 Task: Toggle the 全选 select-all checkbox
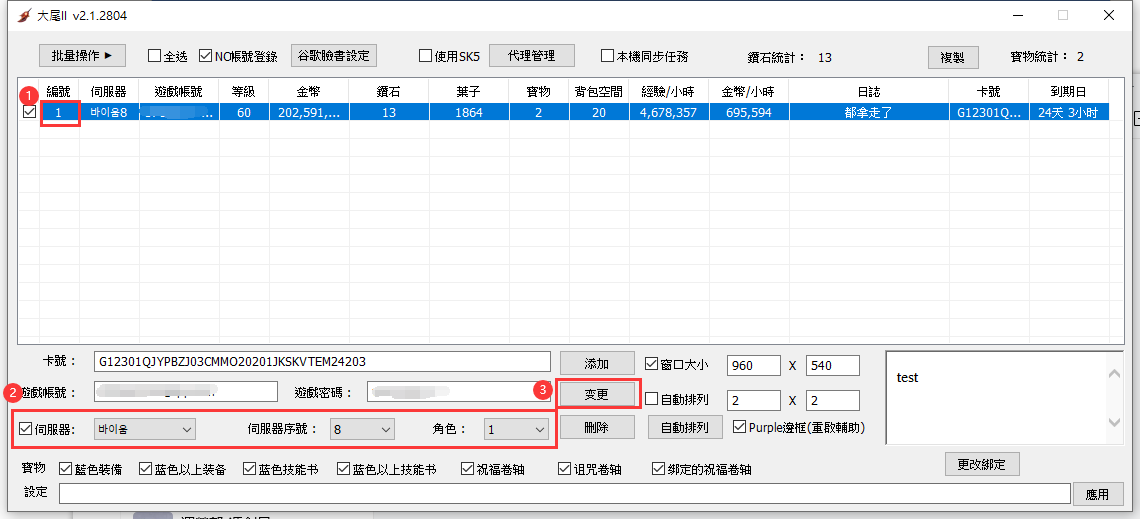(155, 57)
